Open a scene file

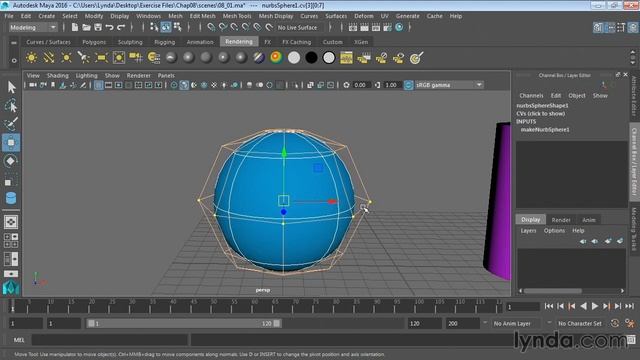coord(86,27)
